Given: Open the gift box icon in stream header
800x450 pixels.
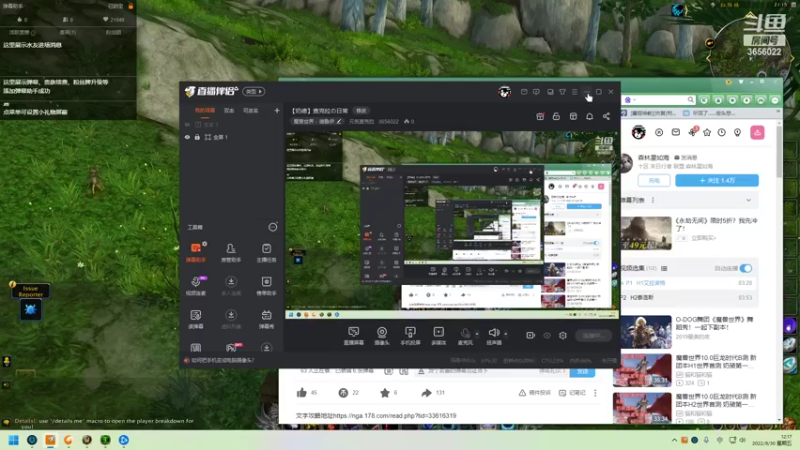Looking at the screenshot, I should click(540, 116).
